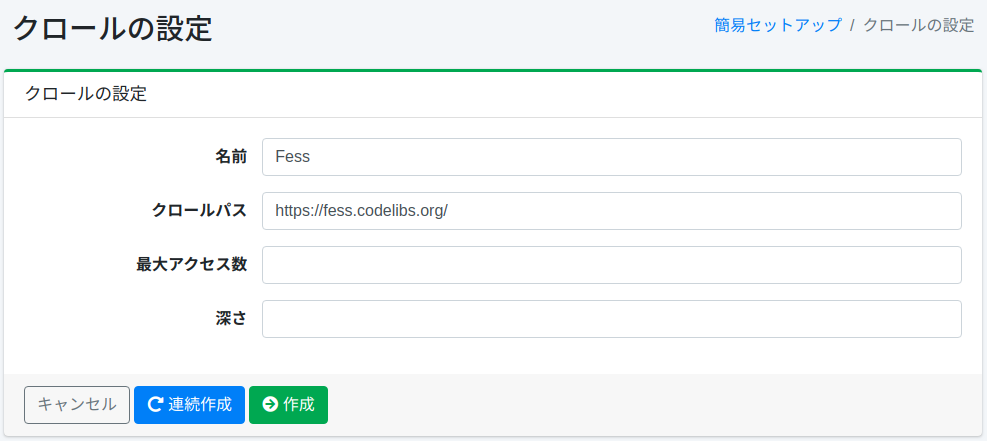Click the 最大アクセス数 label text

point(192,265)
